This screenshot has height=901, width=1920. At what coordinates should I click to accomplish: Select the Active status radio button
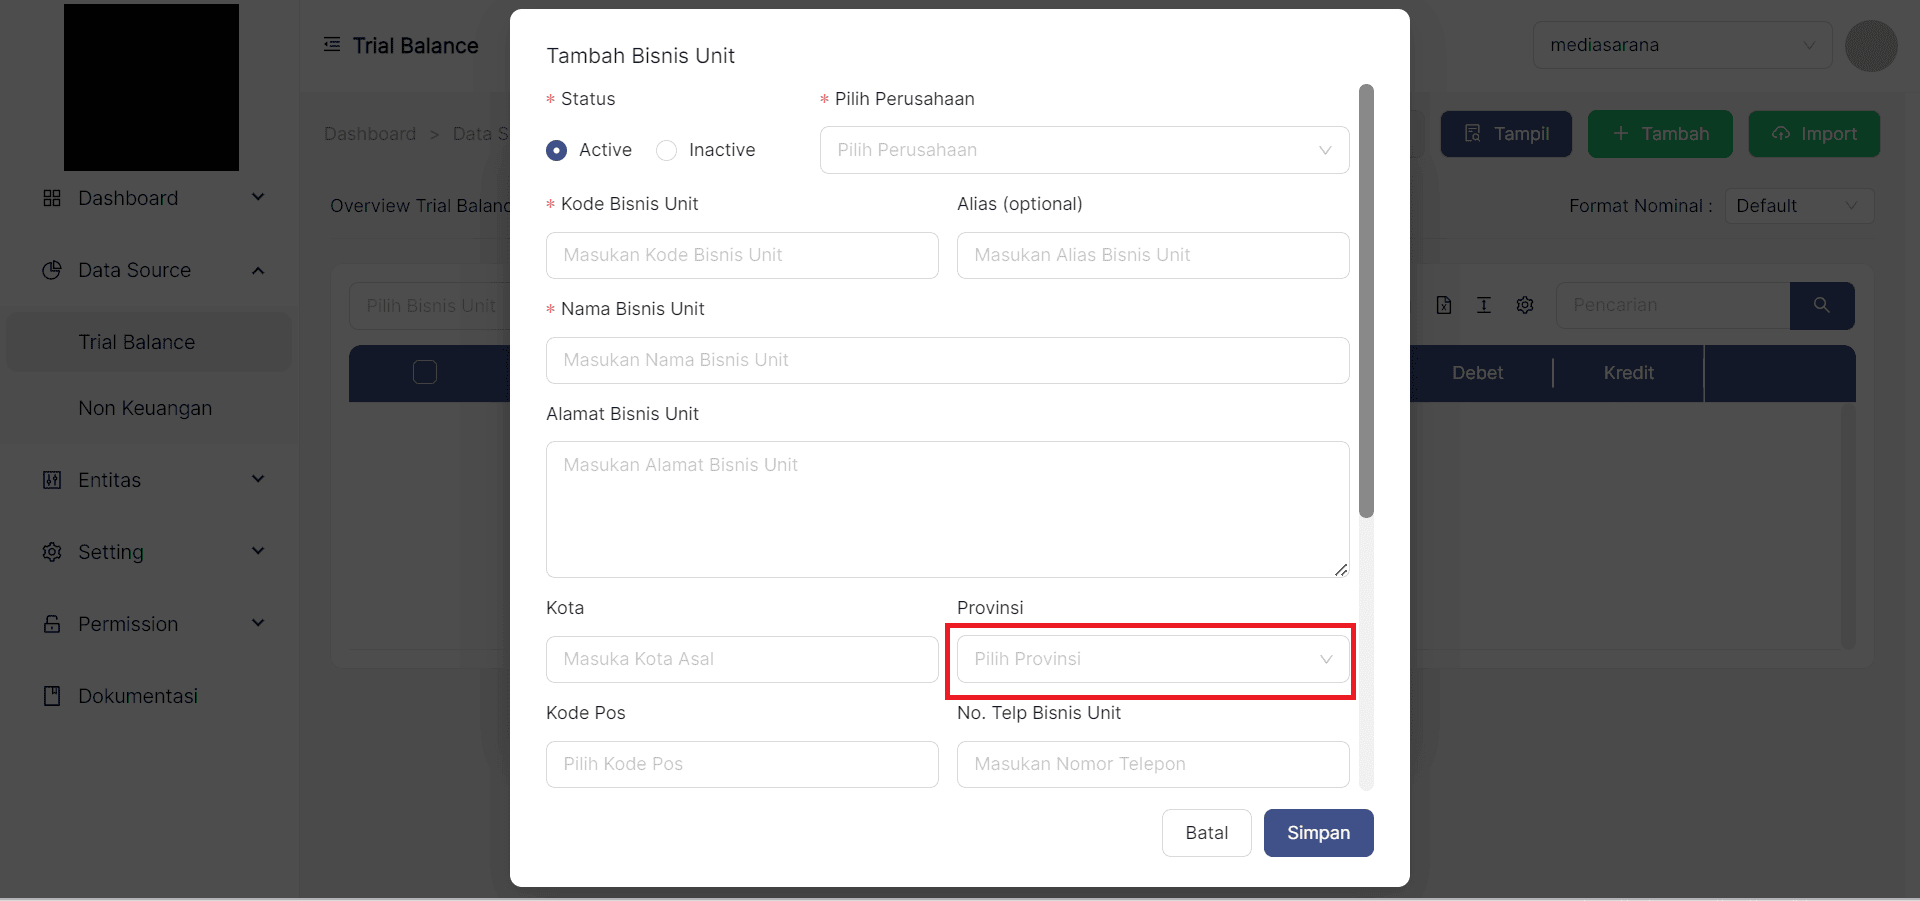point(557,150)
